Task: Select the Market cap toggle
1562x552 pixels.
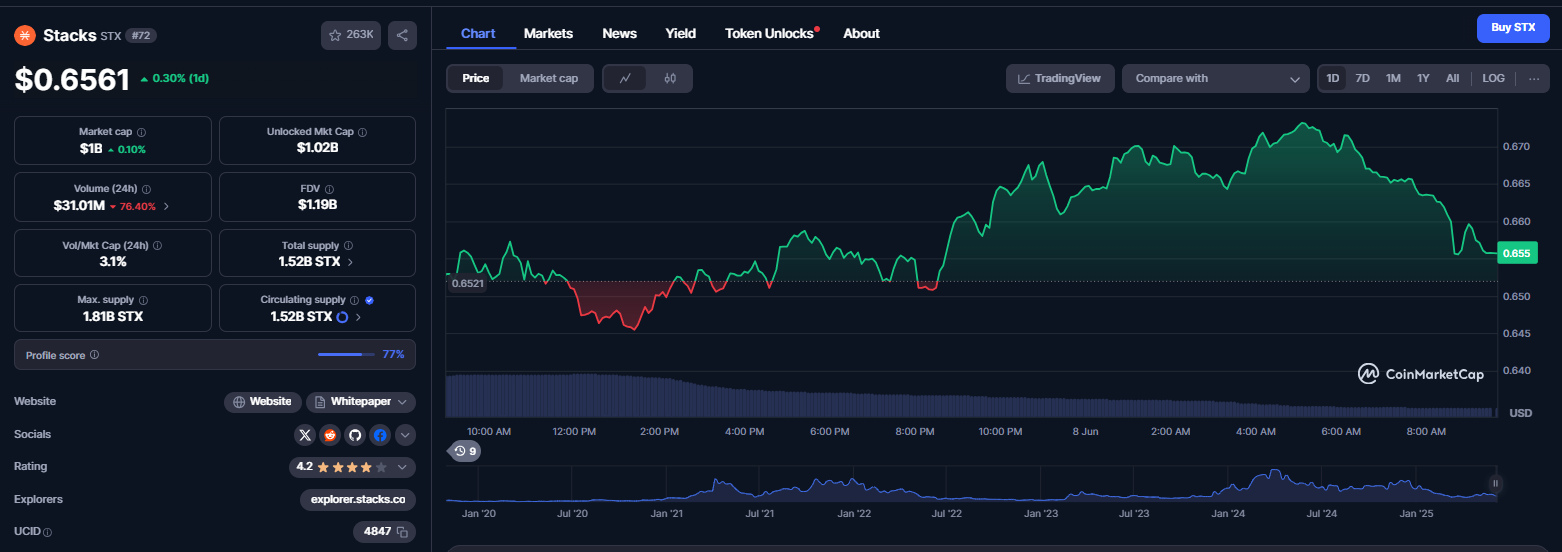Action: [x=549, y=78]
